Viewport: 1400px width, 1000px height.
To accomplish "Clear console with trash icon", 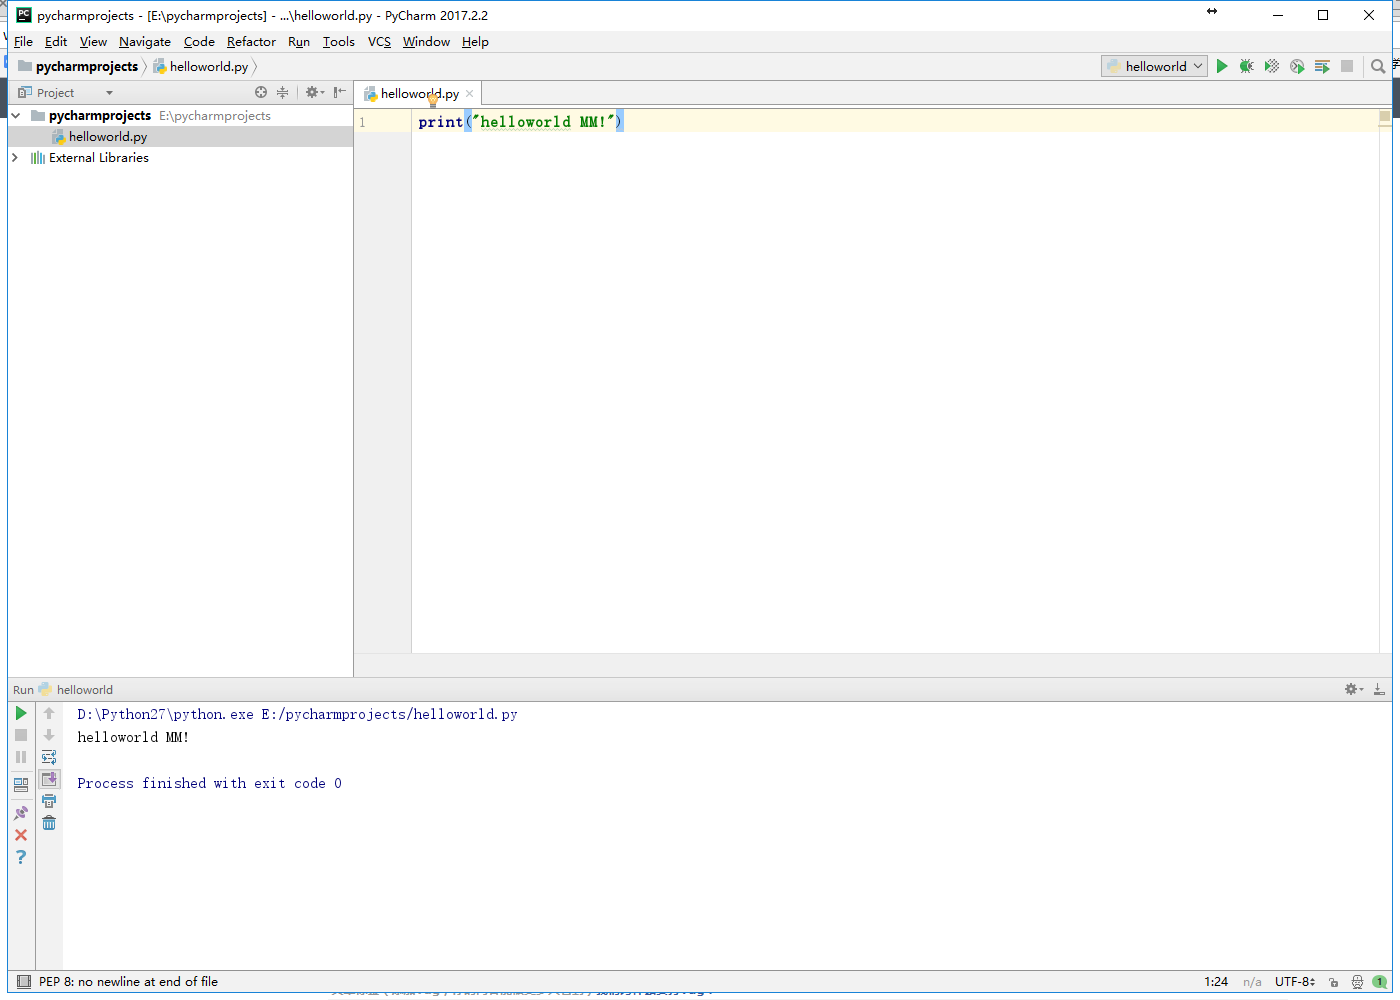I will pos(49,823).
